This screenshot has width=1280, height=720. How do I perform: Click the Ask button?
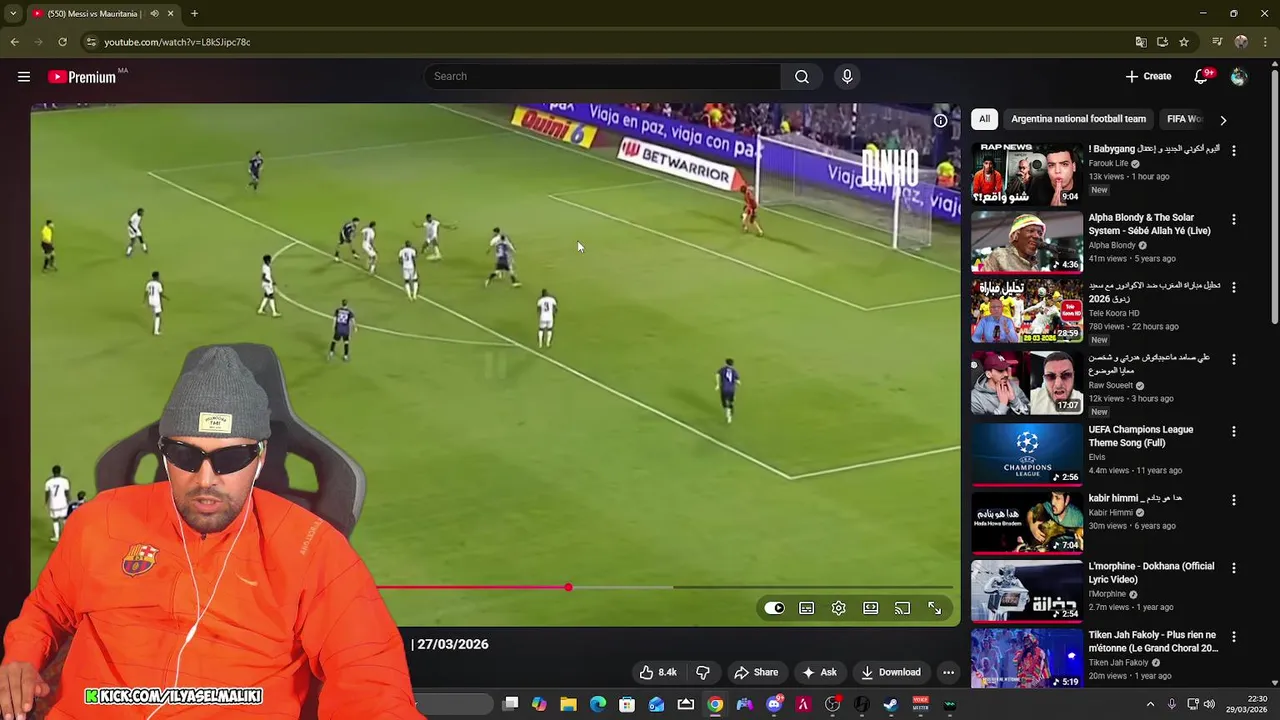(819, 672)
